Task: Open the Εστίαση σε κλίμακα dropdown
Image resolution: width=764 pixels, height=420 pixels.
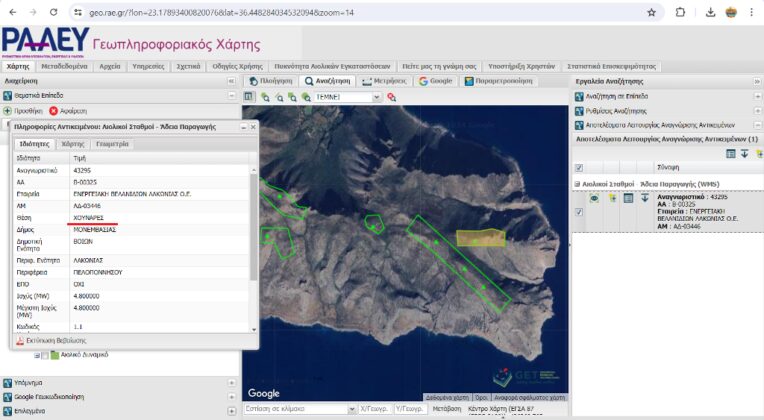Action: tap(351, 409)
